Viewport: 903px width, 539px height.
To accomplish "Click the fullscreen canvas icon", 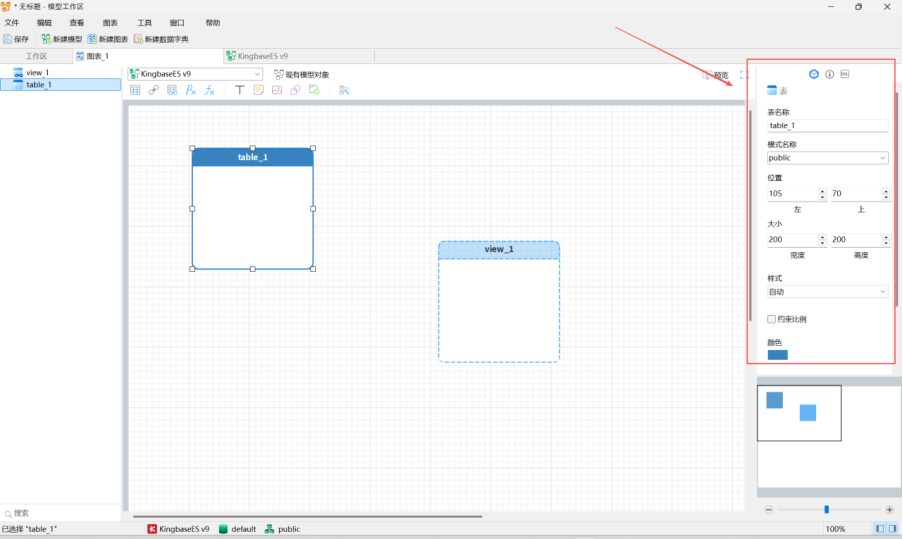I will [x=744, y=74].
